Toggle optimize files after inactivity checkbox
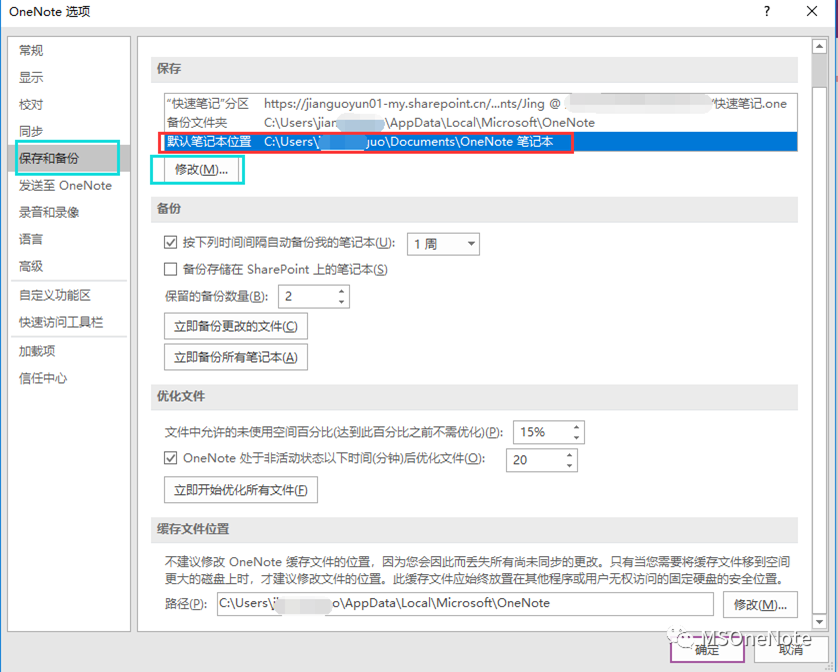838x672 pixels. click(x=170, y=458)
